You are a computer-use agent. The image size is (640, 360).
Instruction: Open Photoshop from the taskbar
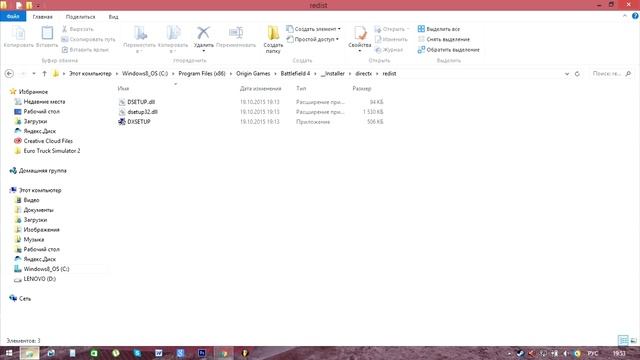pyautogui.click(x=202, y=353)
